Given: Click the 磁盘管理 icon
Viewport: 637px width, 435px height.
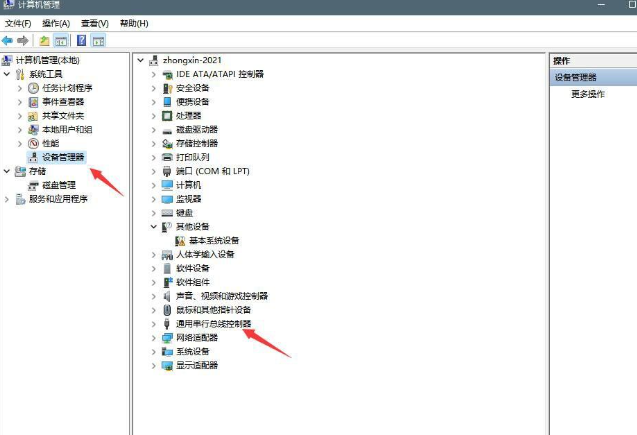Looking at the screenshot, I should tap(33, 185).
